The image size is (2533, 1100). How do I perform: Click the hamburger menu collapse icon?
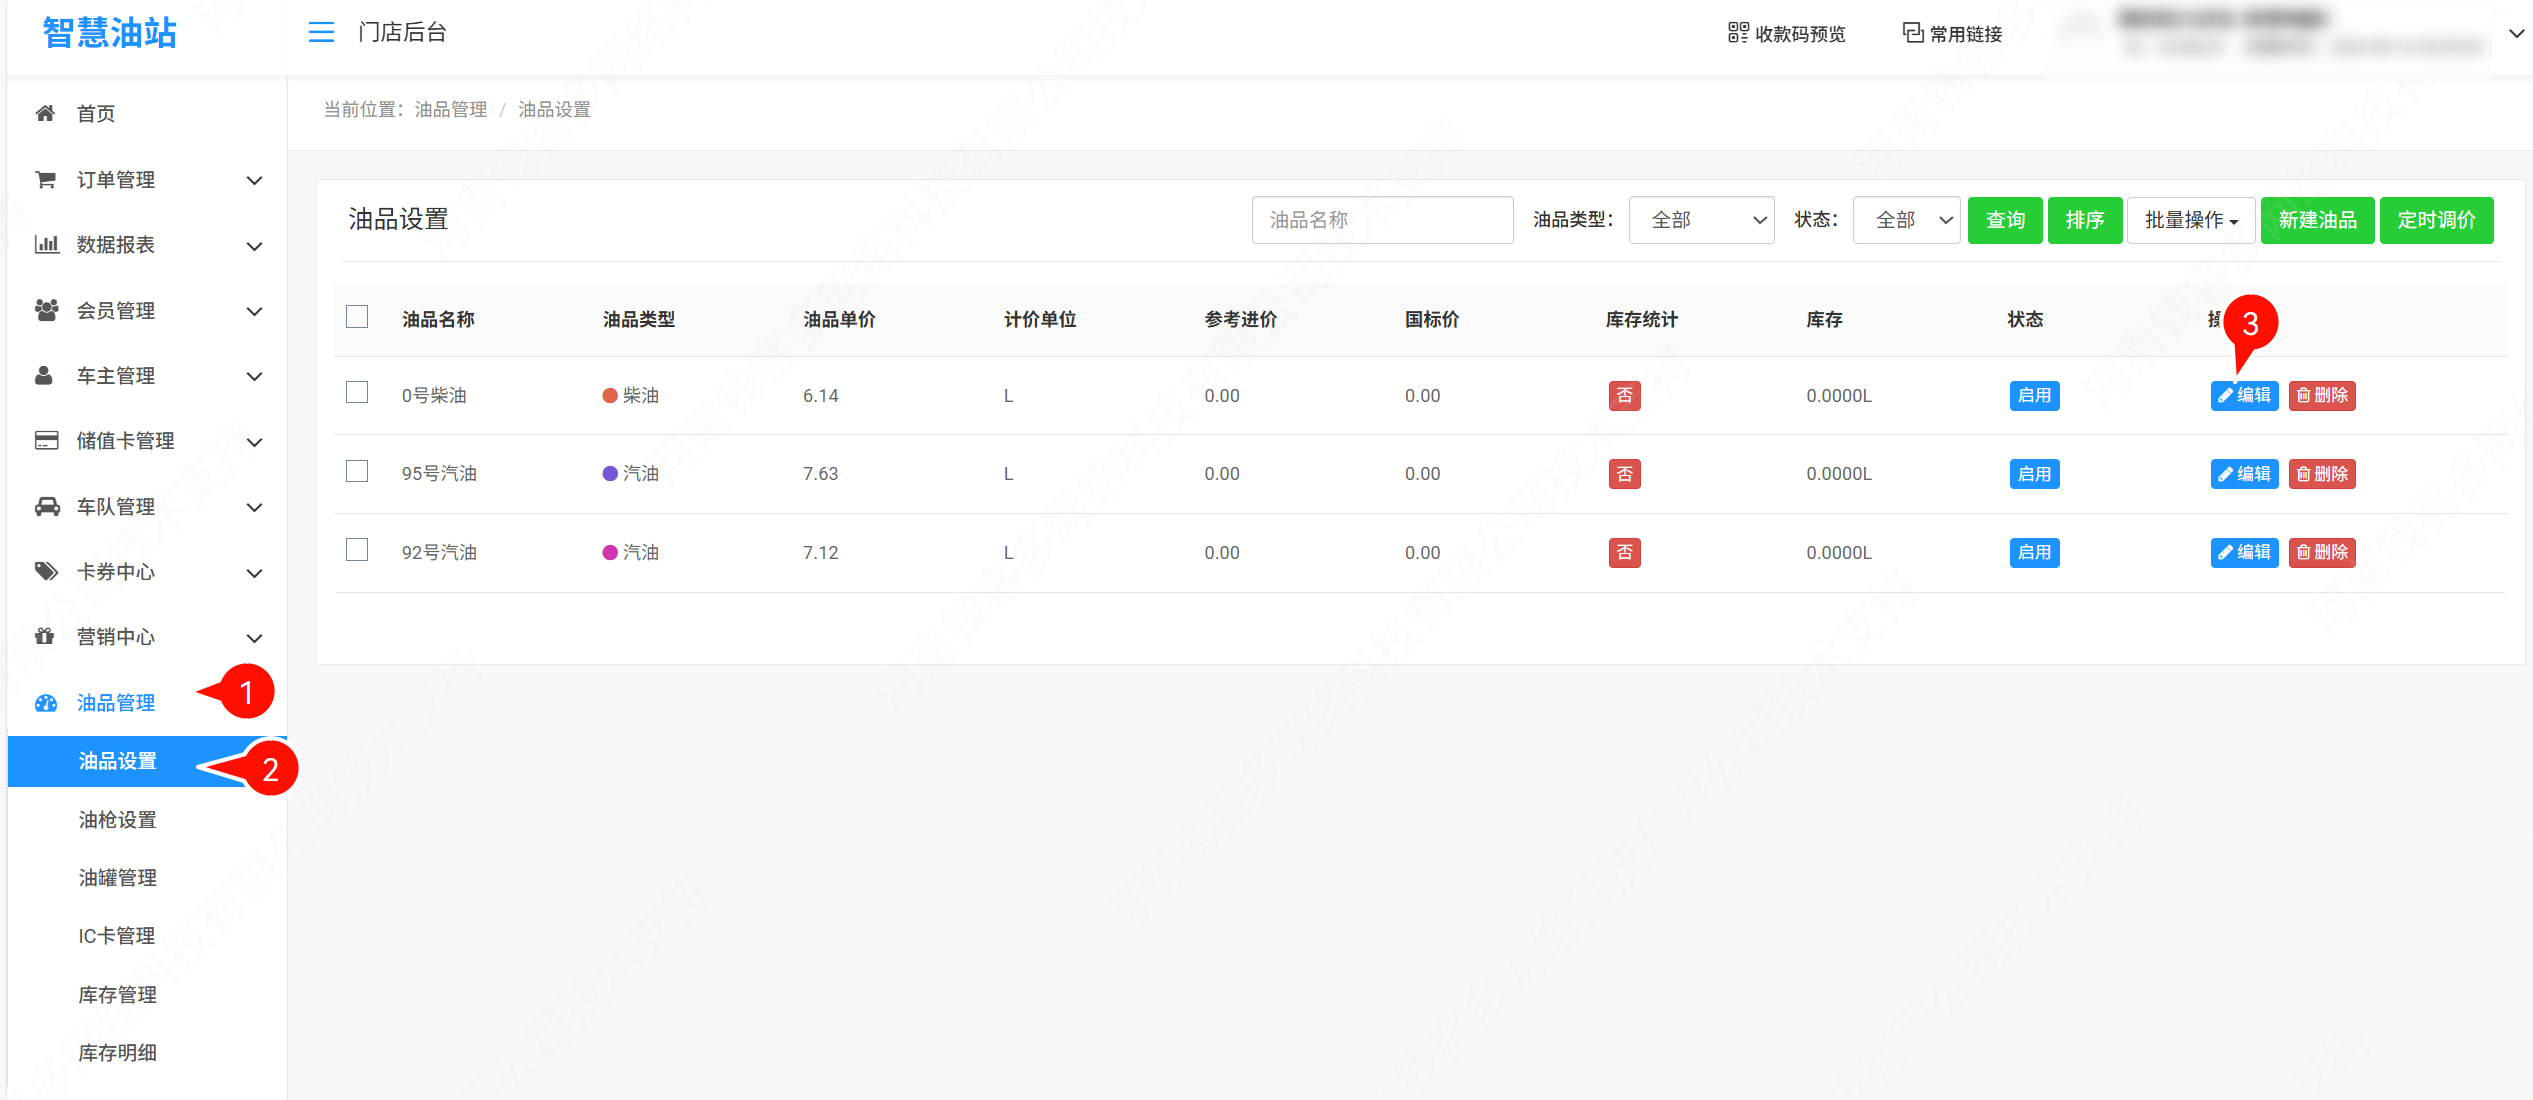pos(321,32)
